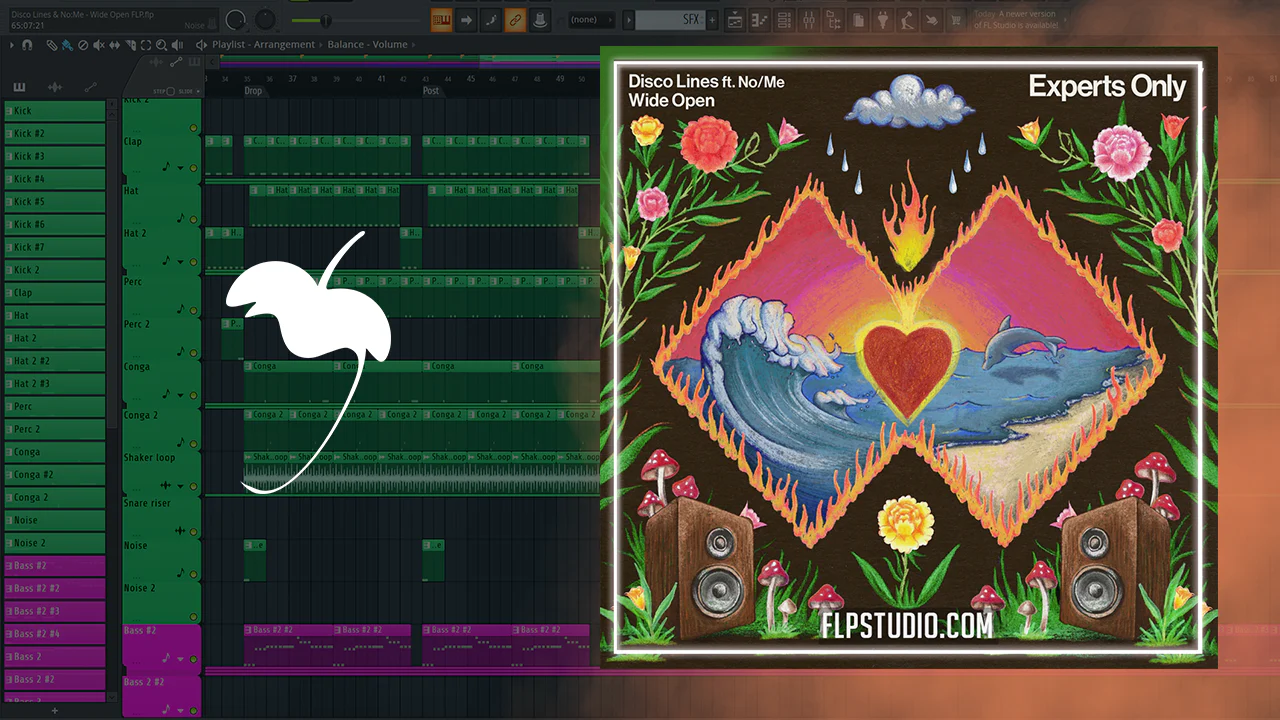The height and width of the screenshot is (720, 1280).
Task: Select the Delete tool in playlist toolbar
Action: click(x=83, y=45)
